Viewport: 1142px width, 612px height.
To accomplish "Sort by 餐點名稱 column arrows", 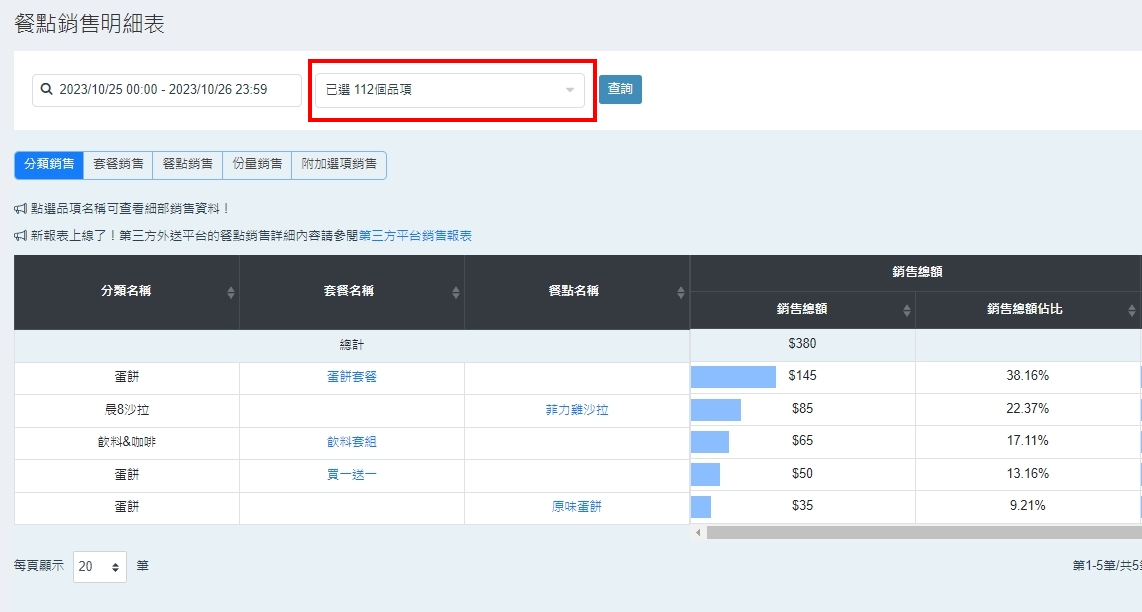I will click(x=681, y=292).
